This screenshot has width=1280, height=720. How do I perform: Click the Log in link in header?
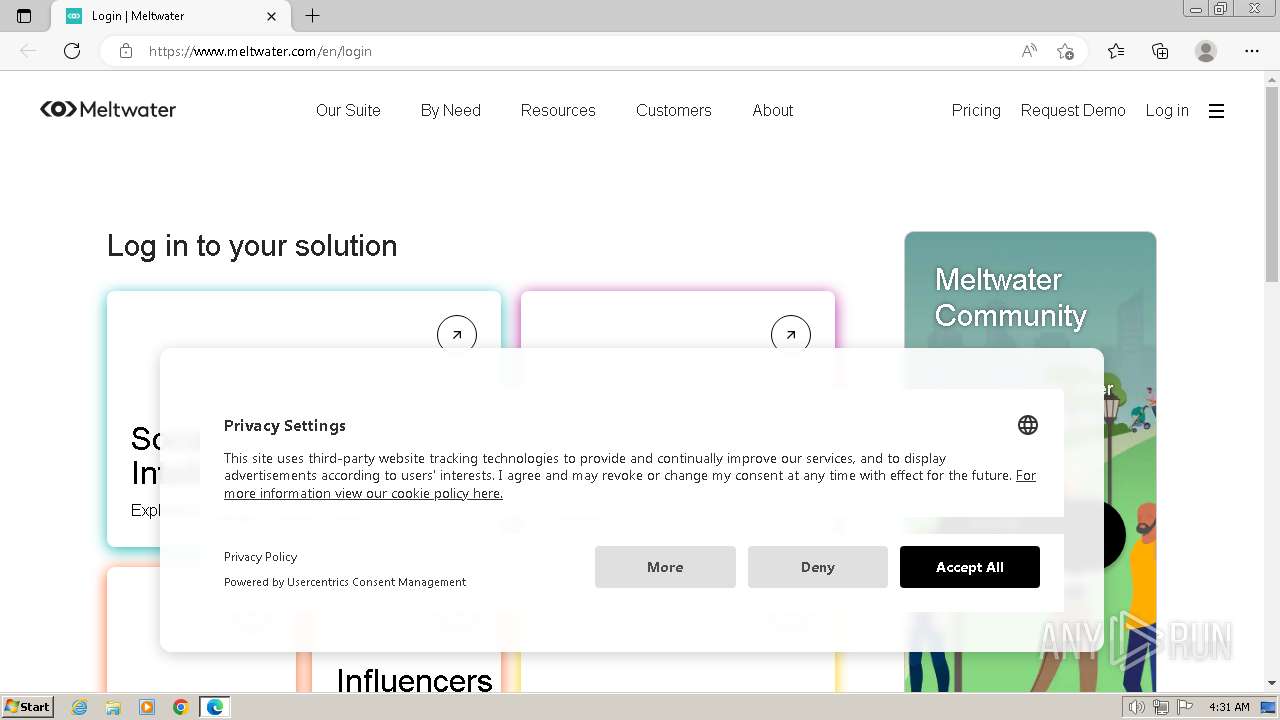[x=1167, y=111]
